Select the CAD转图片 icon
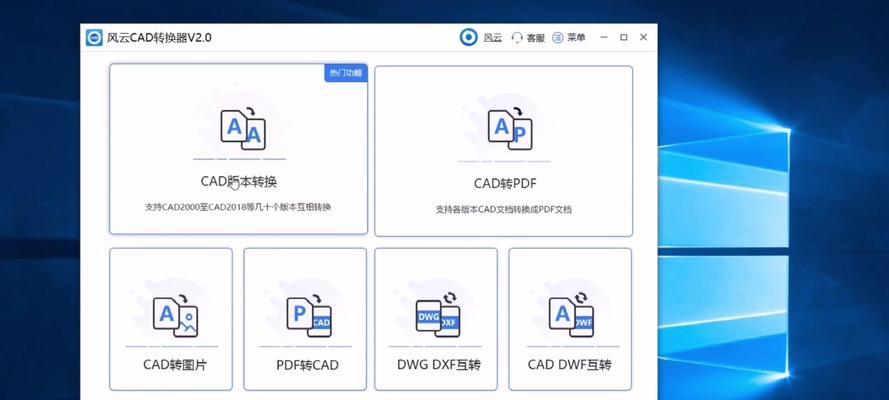 175,317
